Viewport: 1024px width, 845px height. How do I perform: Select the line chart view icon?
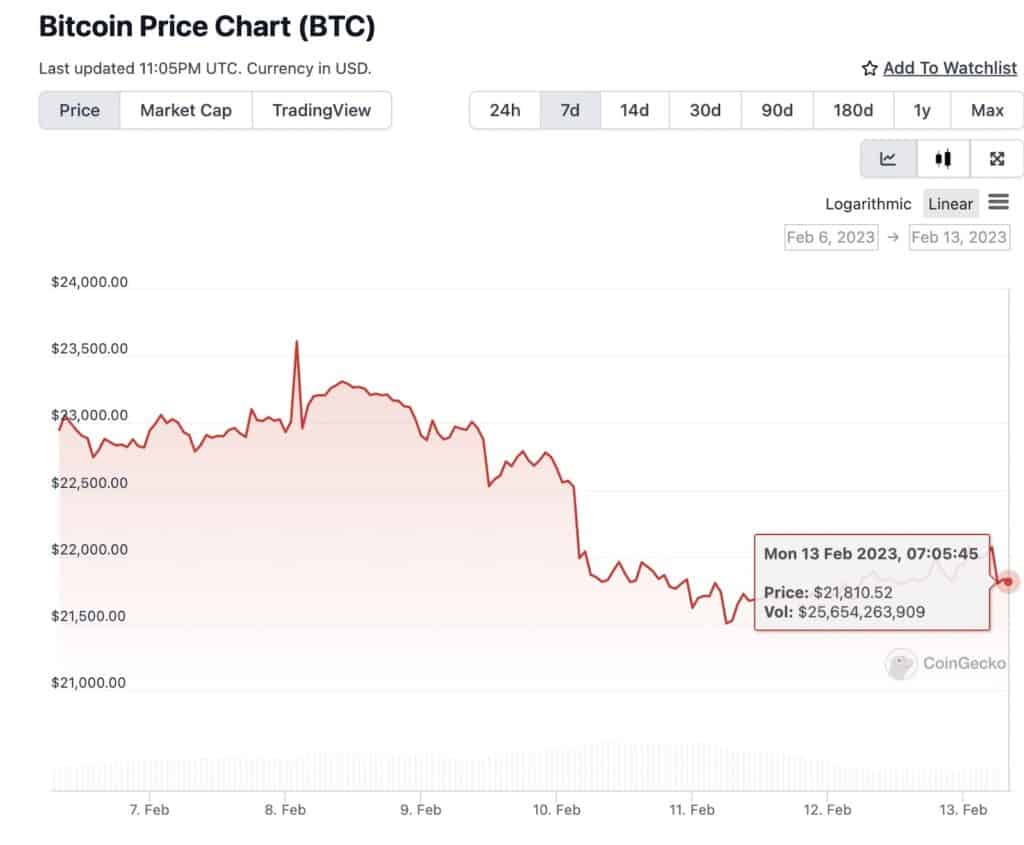click(888, 159)
